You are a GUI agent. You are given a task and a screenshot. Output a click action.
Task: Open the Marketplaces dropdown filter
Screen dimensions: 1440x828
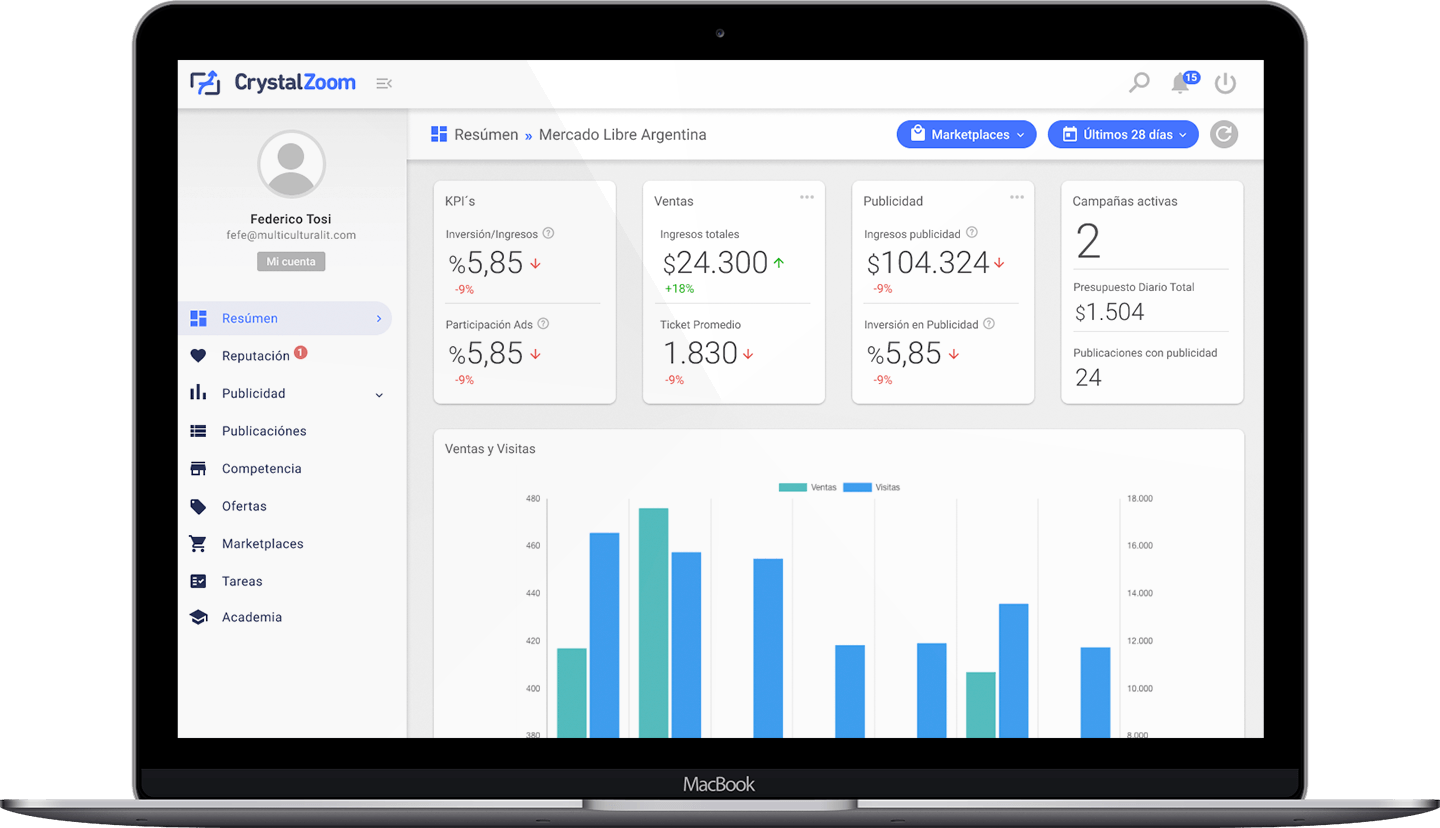tap(966, 135)
